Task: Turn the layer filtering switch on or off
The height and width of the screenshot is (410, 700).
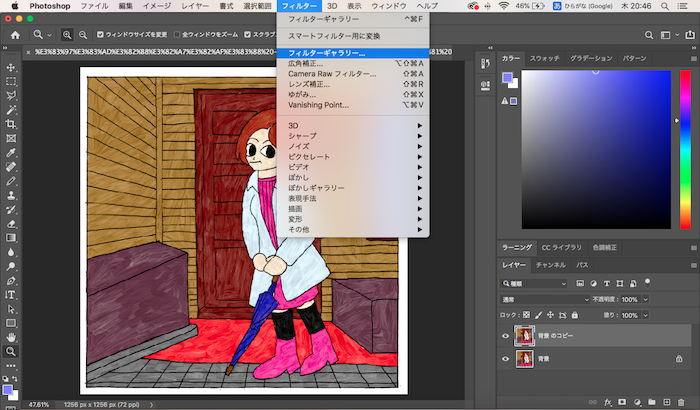Action: click(647, 282)
